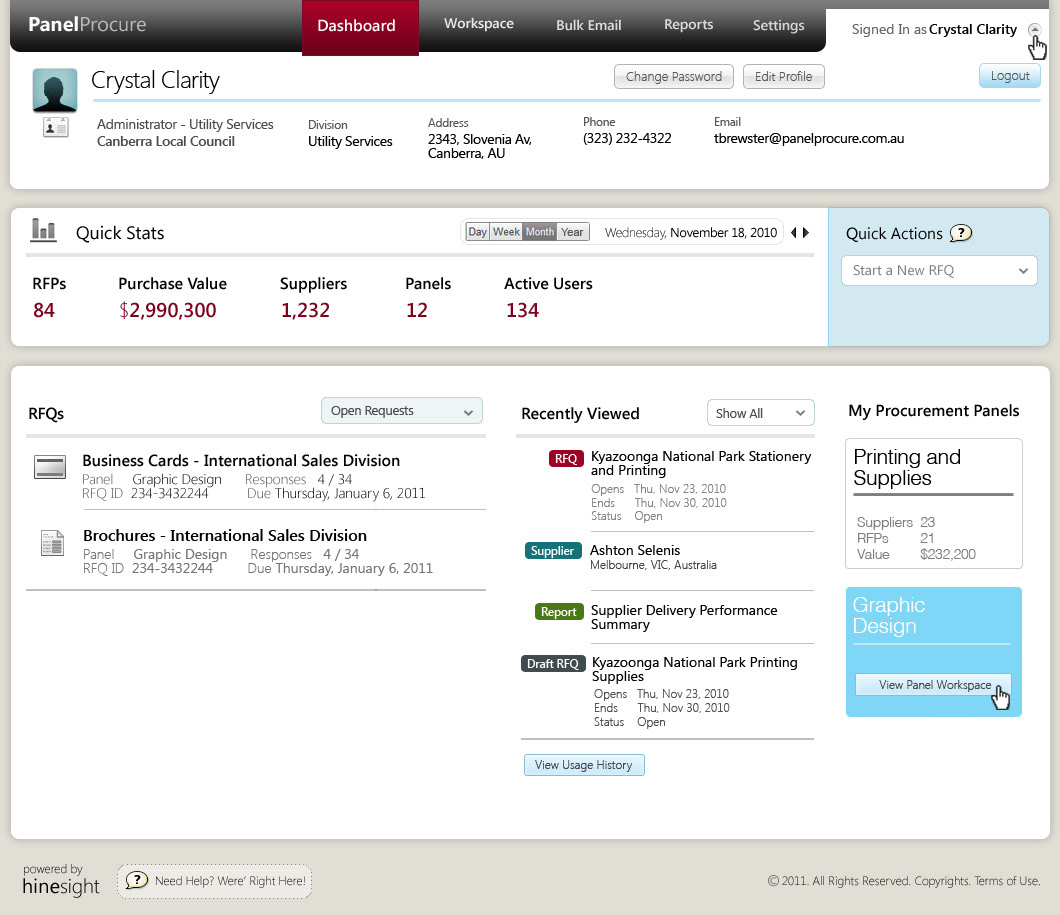Click the Change Password button

pos(673,76)
